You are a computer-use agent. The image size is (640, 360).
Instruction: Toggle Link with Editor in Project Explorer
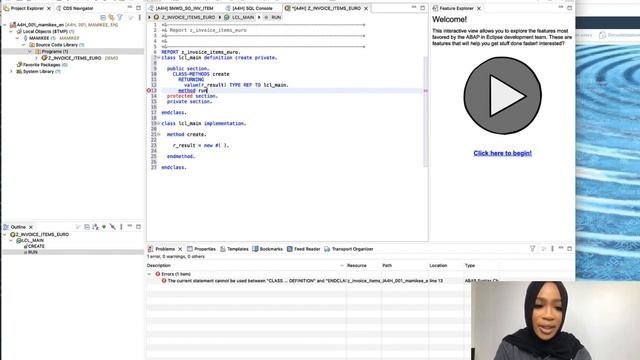tap(111, 18)
